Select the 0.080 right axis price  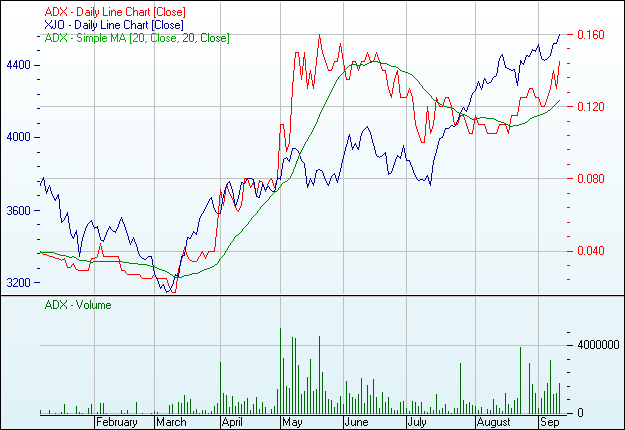pyautogui.click(x=591, y=179)
